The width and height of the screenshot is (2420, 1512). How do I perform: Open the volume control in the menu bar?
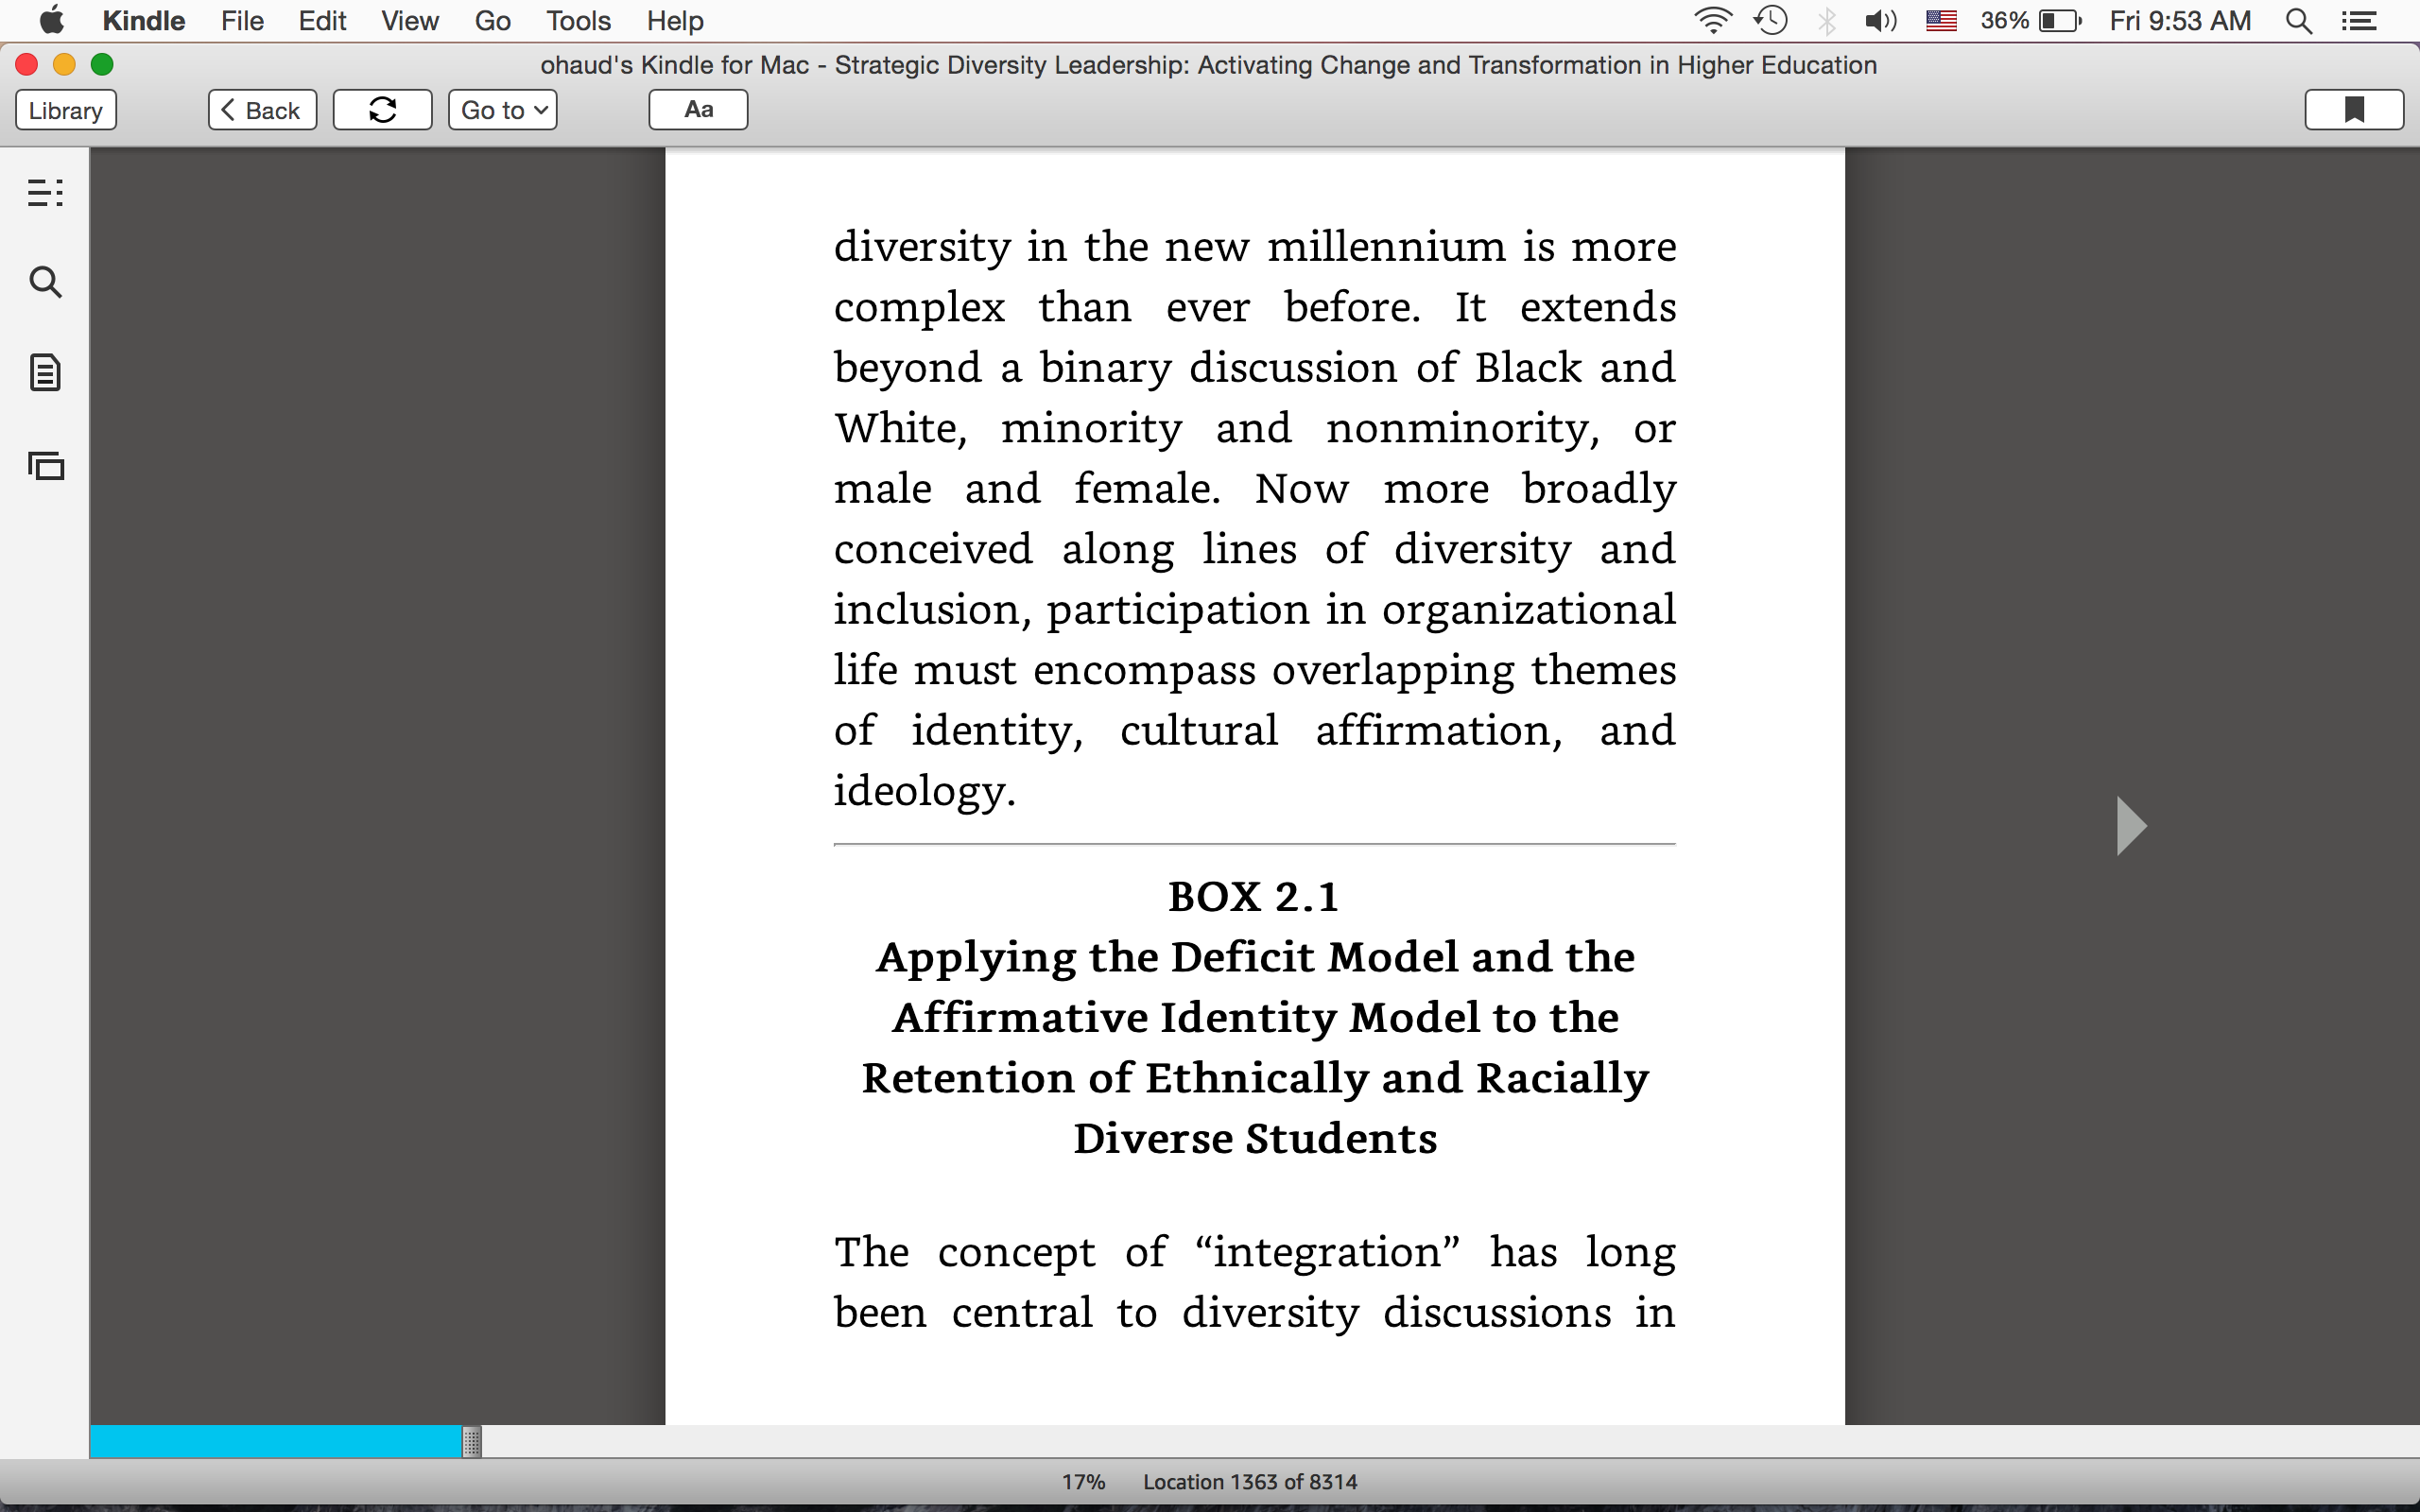[1880, 21]
